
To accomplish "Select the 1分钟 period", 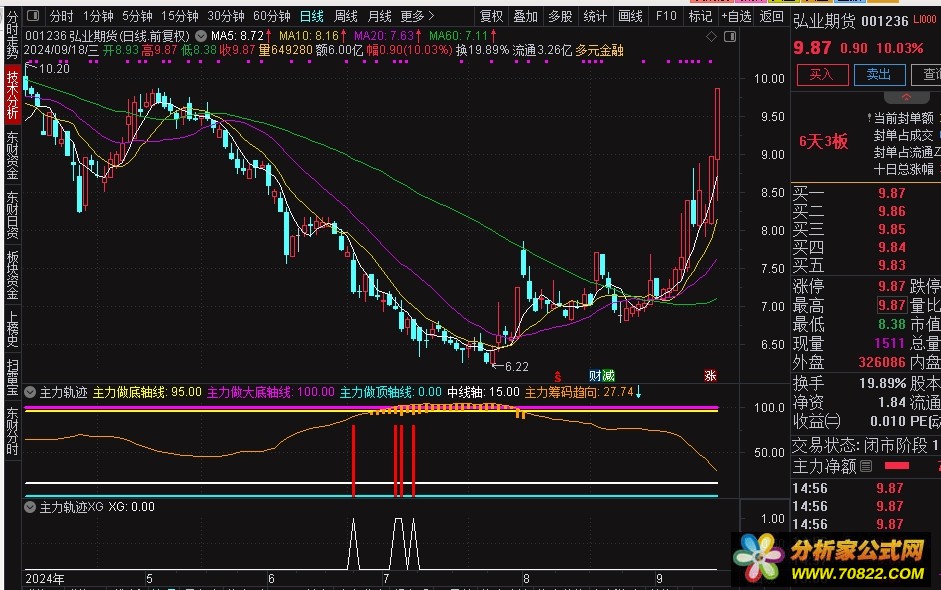I will click(x=98, y=16).
